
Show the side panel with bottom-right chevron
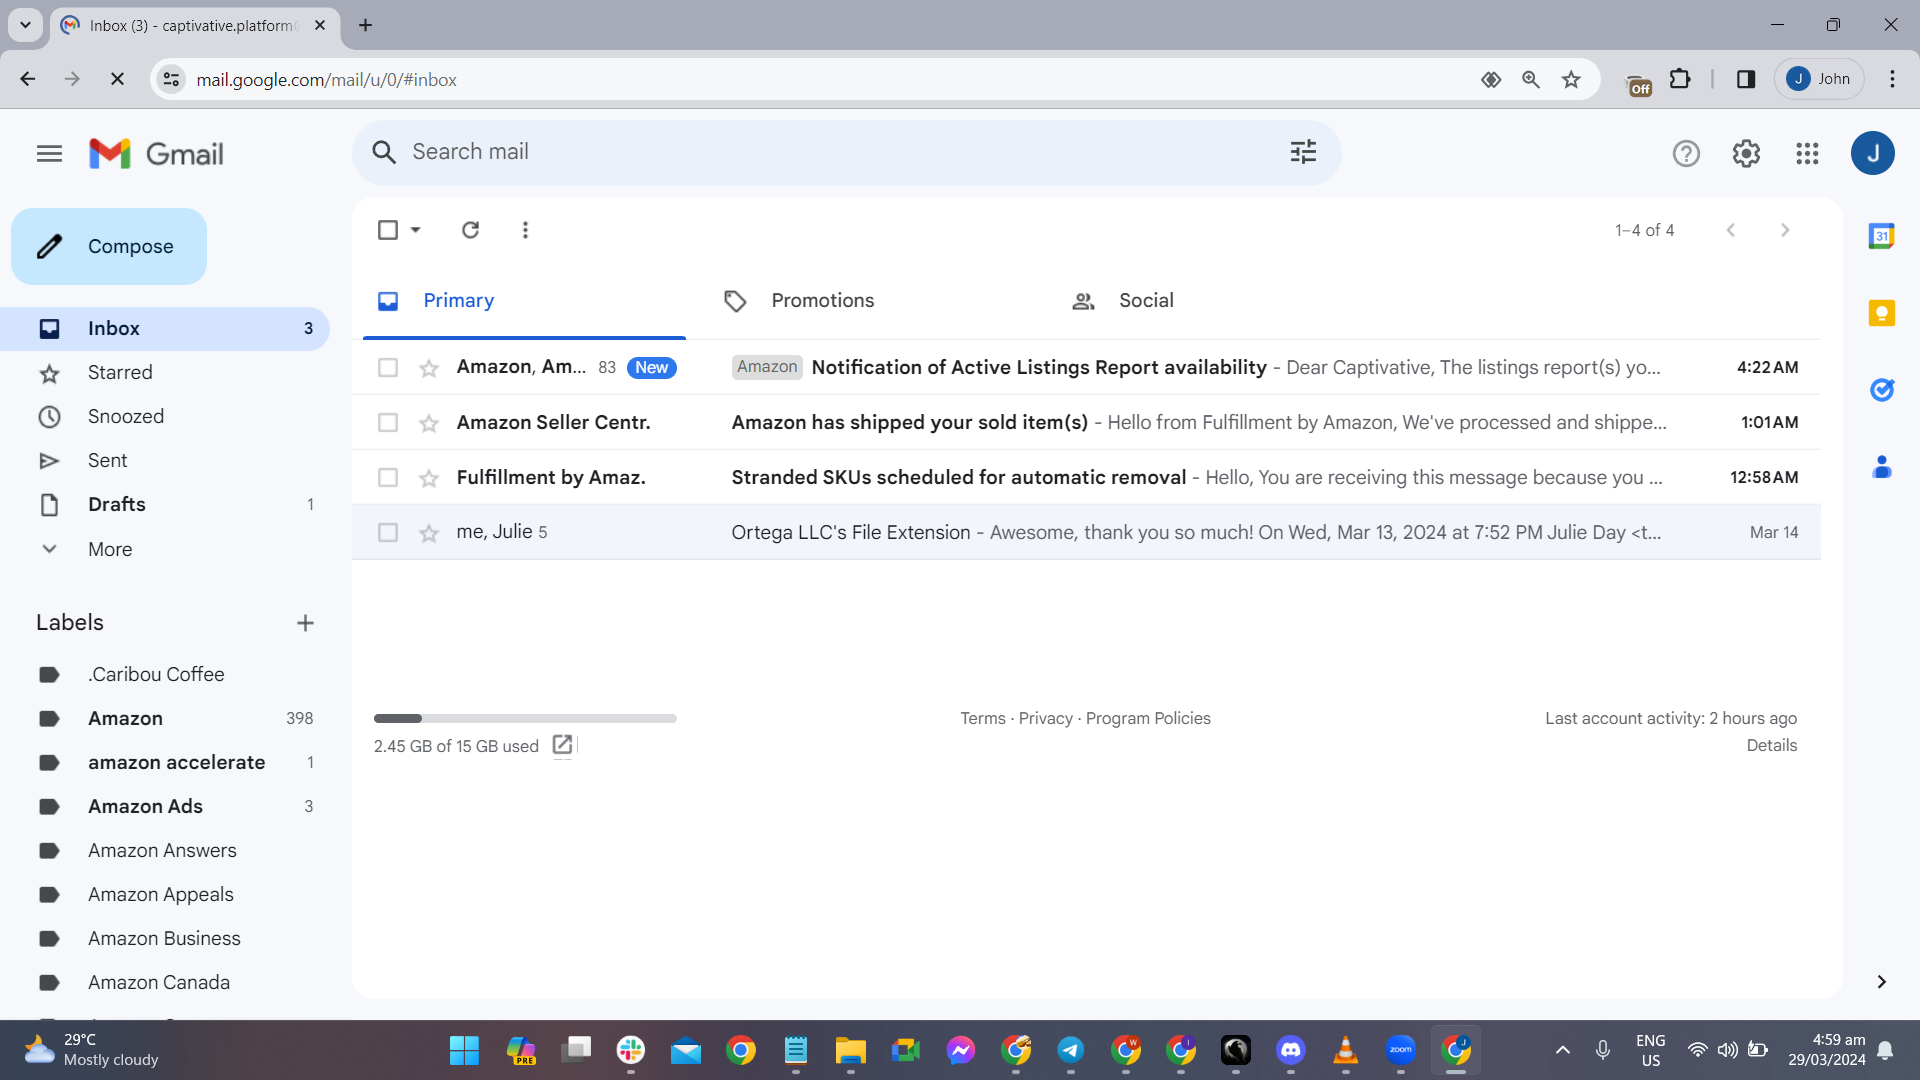(1881, 982)
